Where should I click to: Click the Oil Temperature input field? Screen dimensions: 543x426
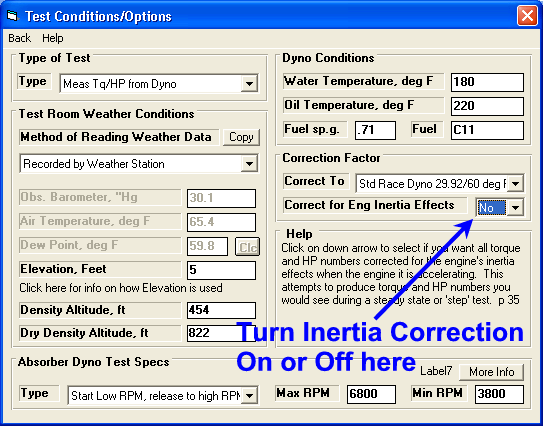click(487, 106)
